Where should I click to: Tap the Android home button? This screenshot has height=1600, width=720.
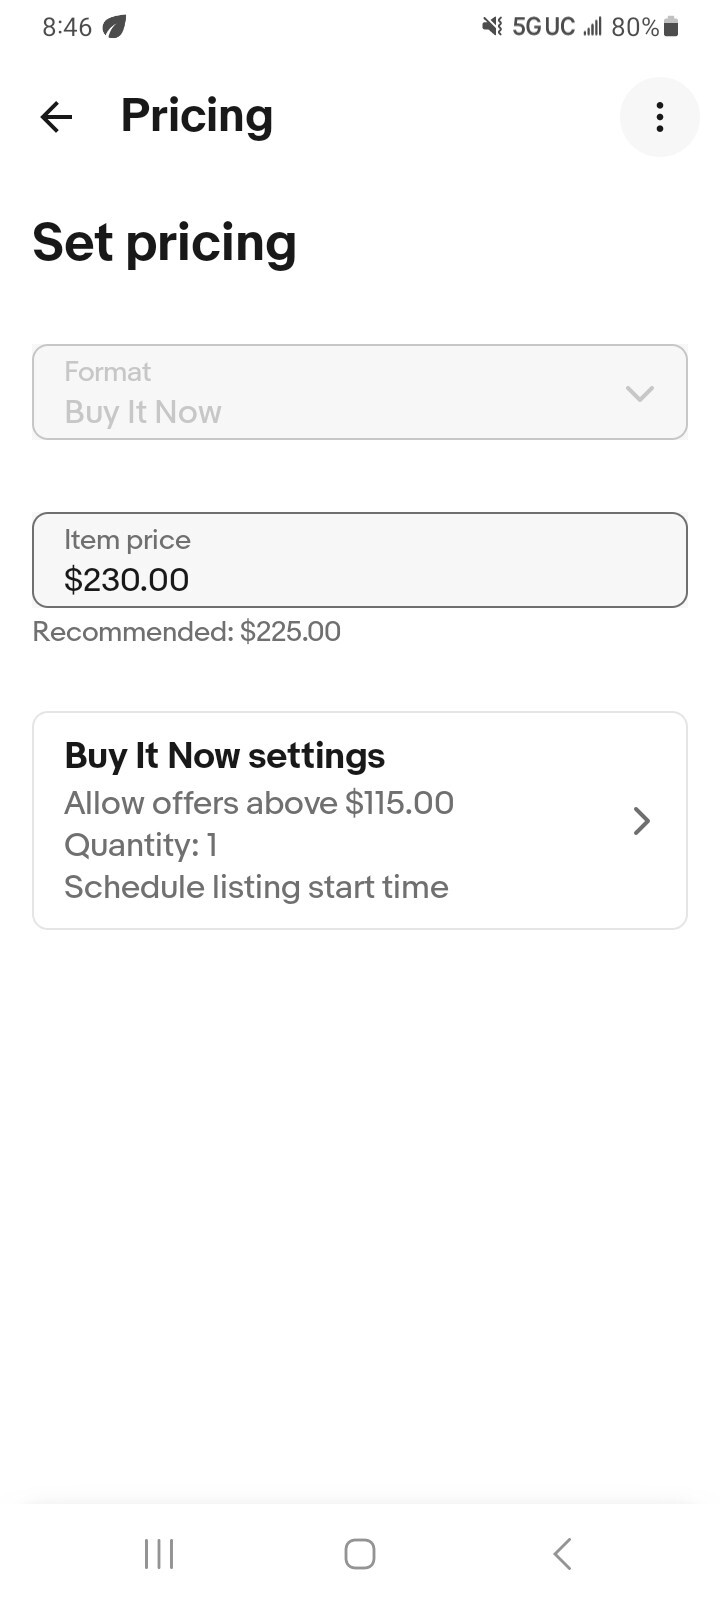pyautogui.click(x=360, y=1554)
